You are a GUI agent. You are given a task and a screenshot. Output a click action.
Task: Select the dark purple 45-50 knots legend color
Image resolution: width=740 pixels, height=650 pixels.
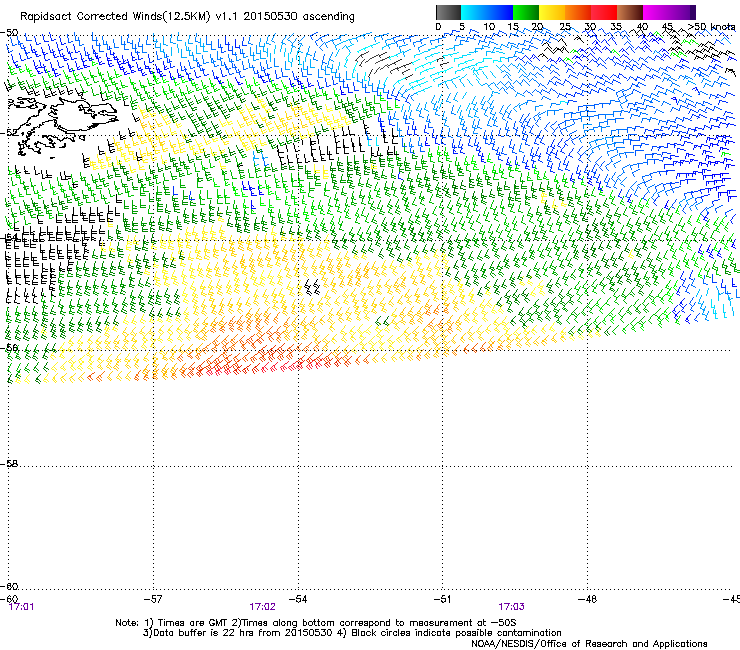point(682,12)
